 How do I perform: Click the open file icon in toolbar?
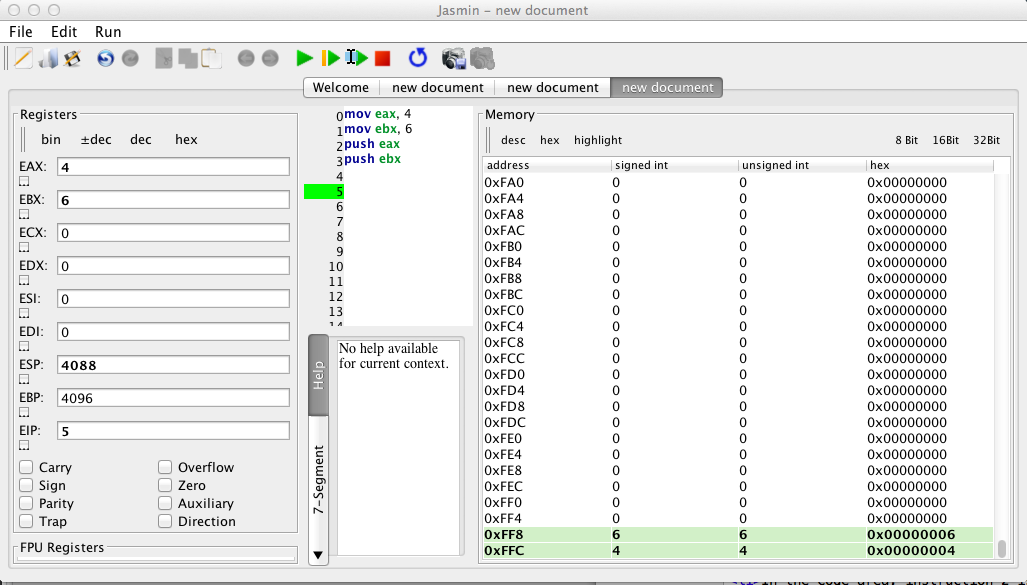(48, 58)
